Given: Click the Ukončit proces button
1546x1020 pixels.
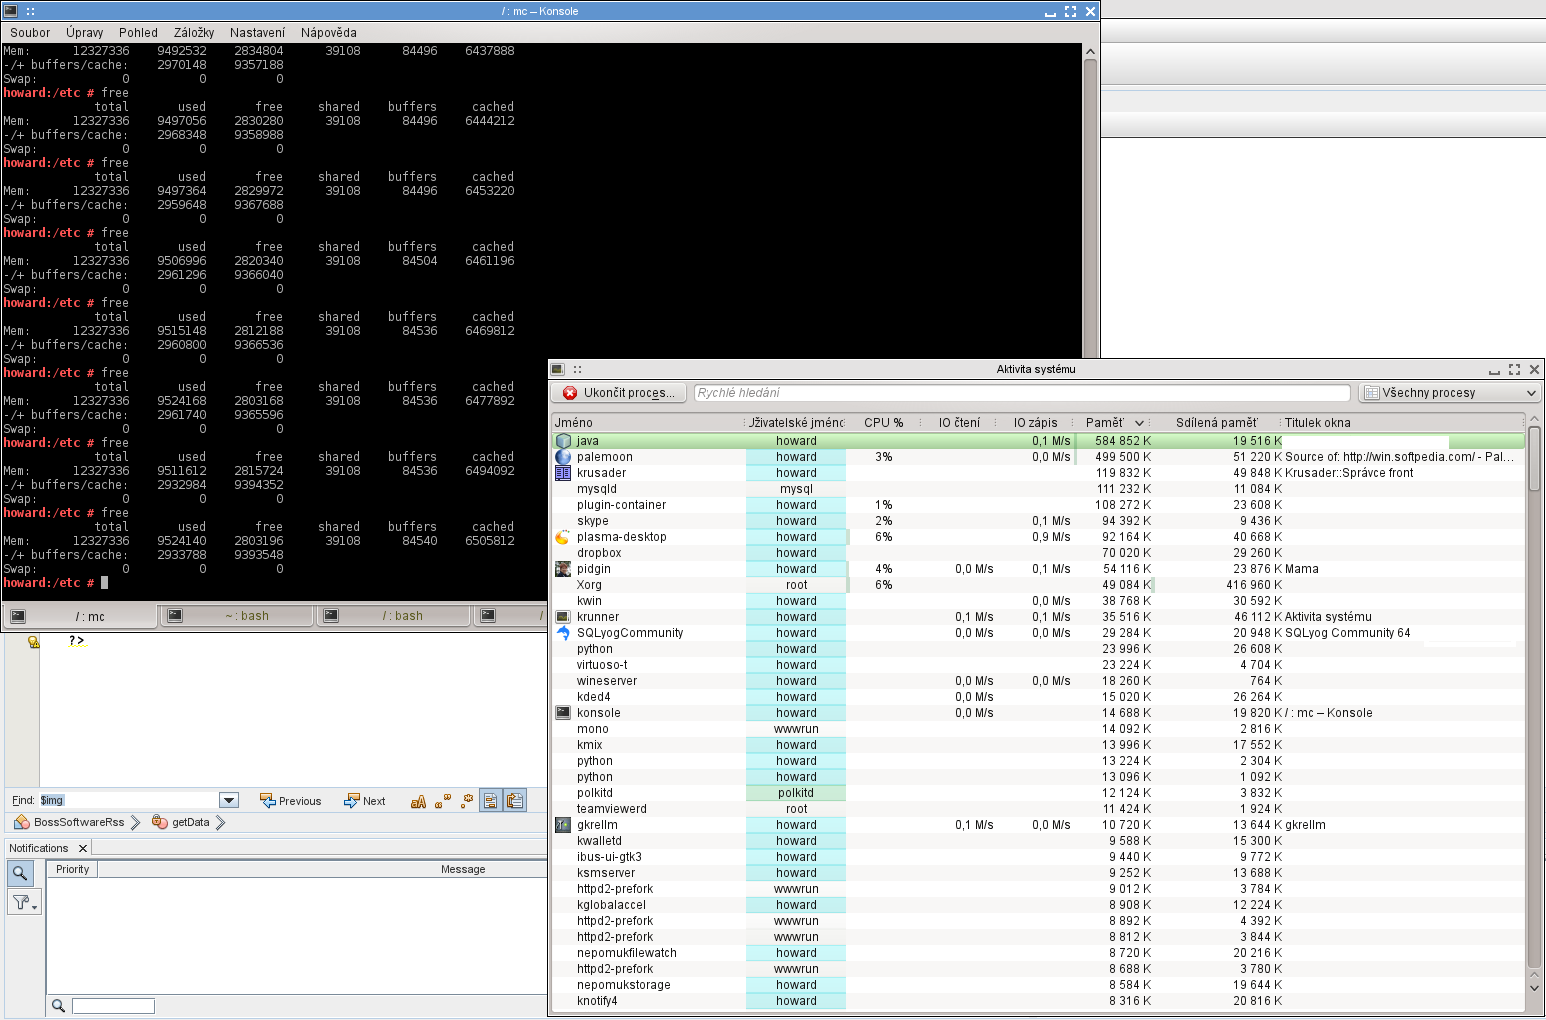Looking at the screenshot, I should tap(620, 393).
